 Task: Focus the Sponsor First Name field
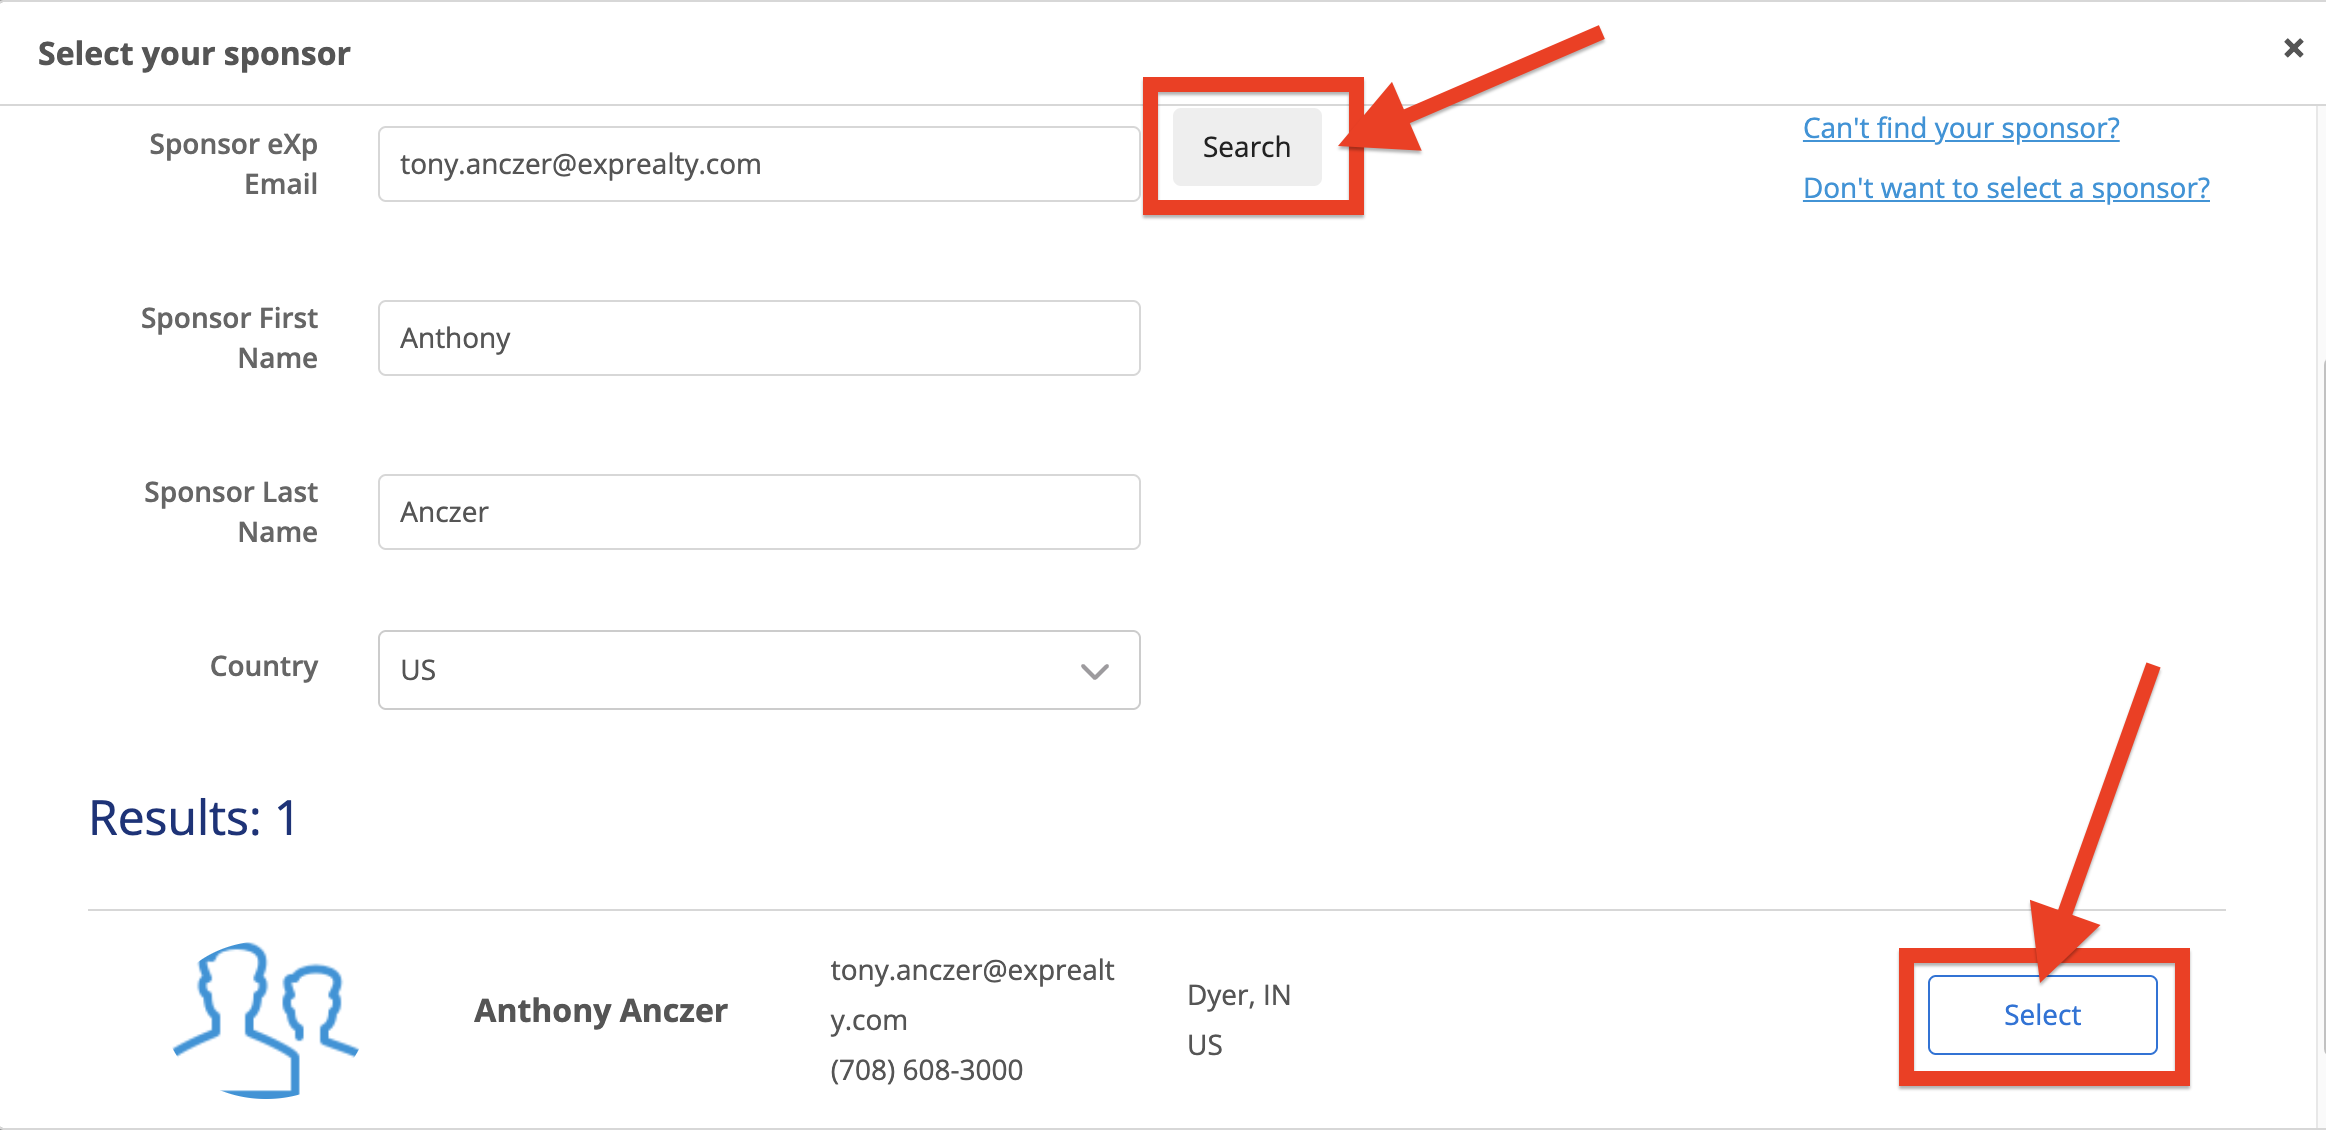[758, 338]
